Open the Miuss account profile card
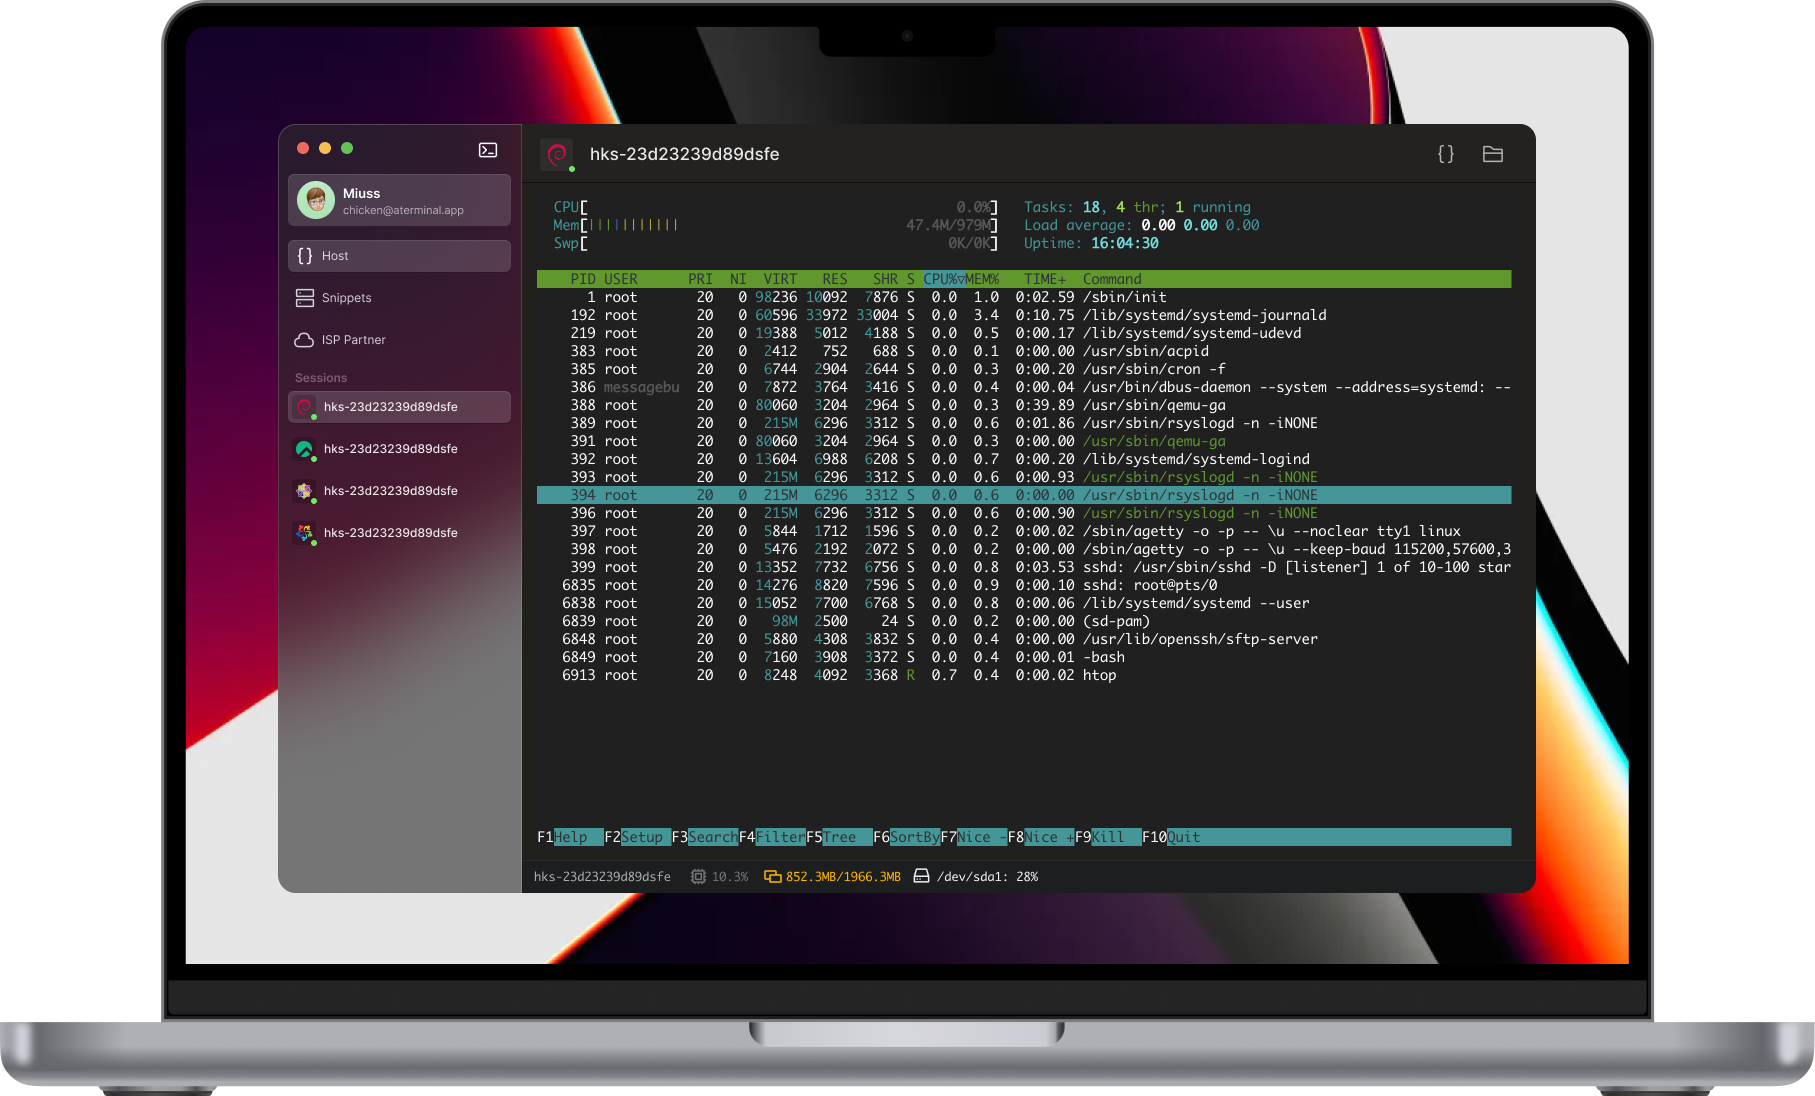The width and height of the screenshot is (1815, 1096). click(x=399, y=200)
